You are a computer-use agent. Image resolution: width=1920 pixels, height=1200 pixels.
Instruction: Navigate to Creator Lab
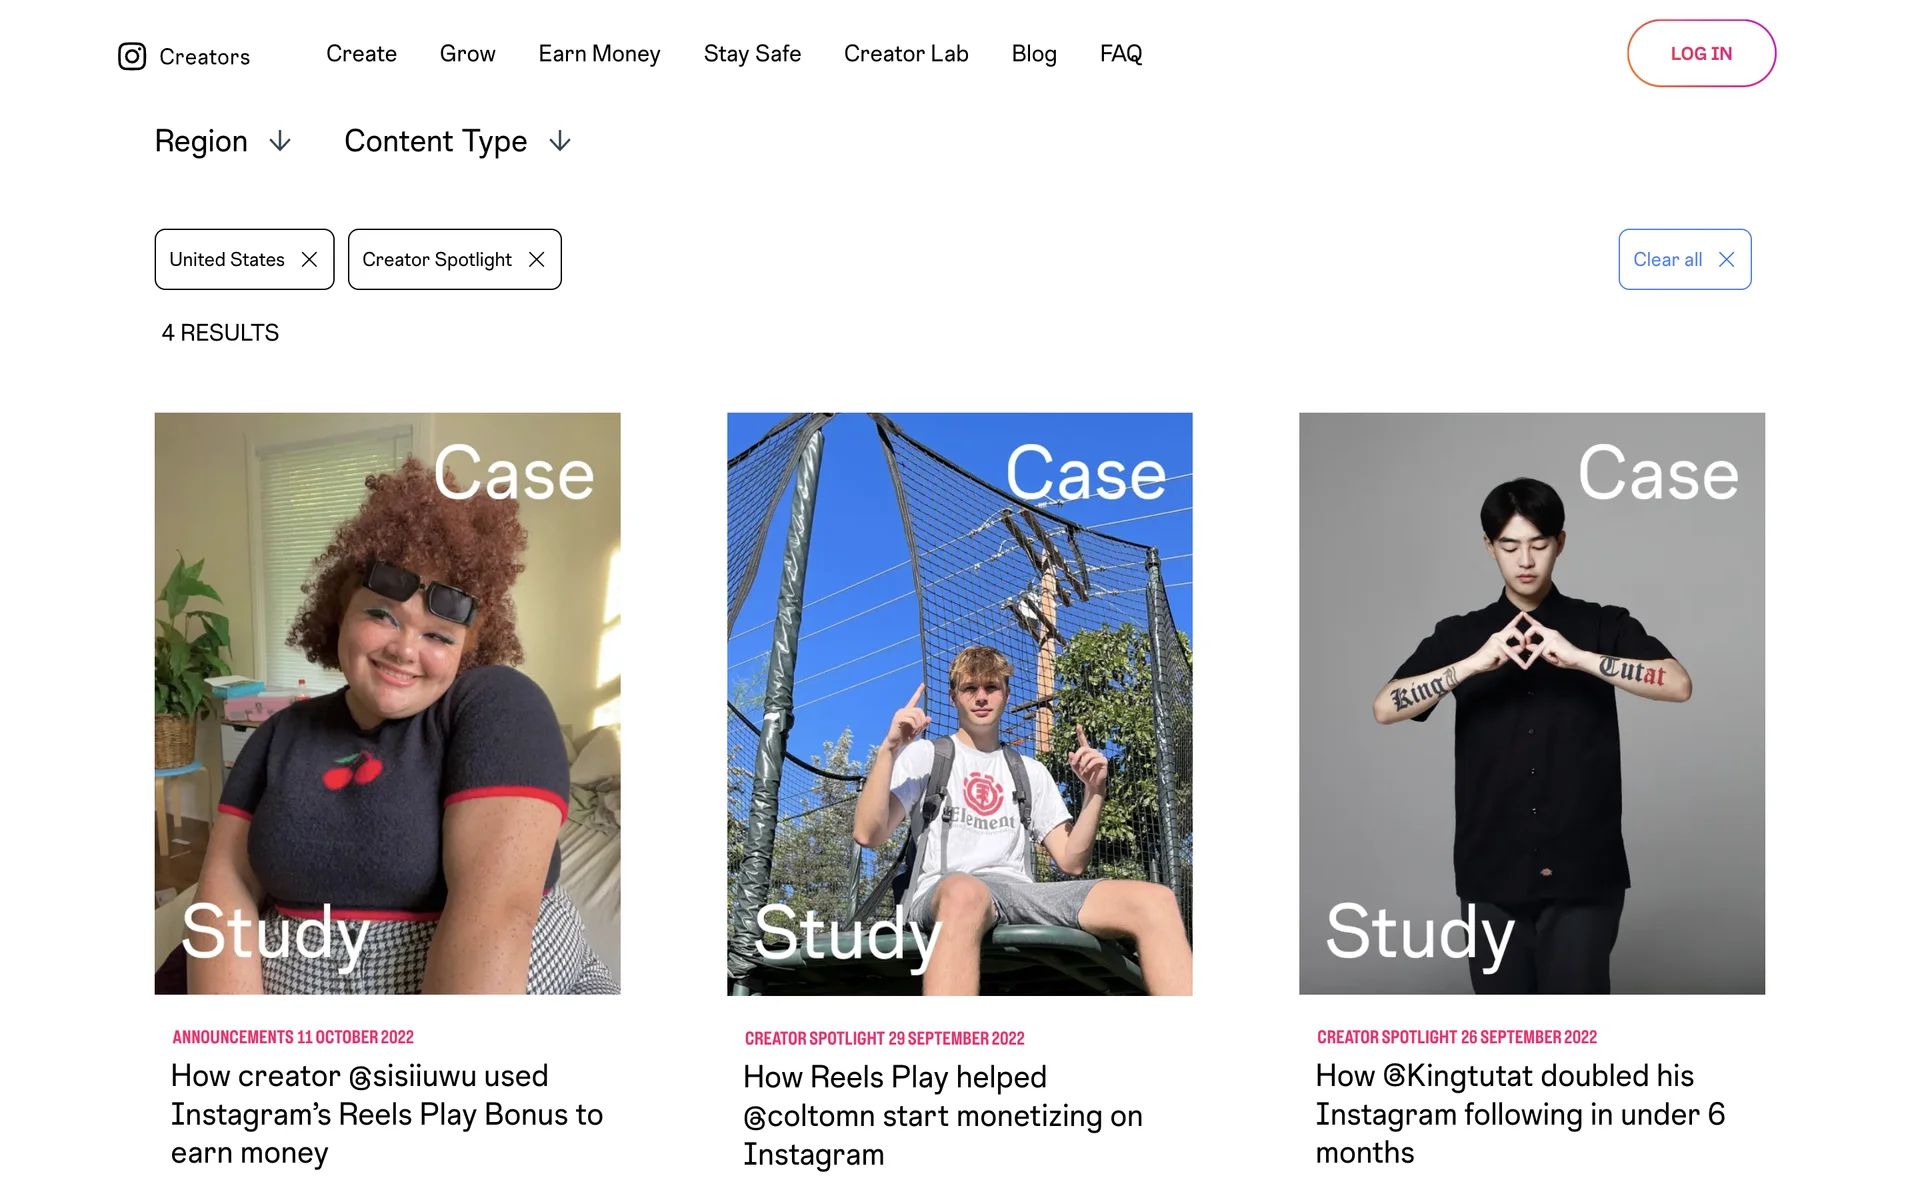click(x=906, y=54)
